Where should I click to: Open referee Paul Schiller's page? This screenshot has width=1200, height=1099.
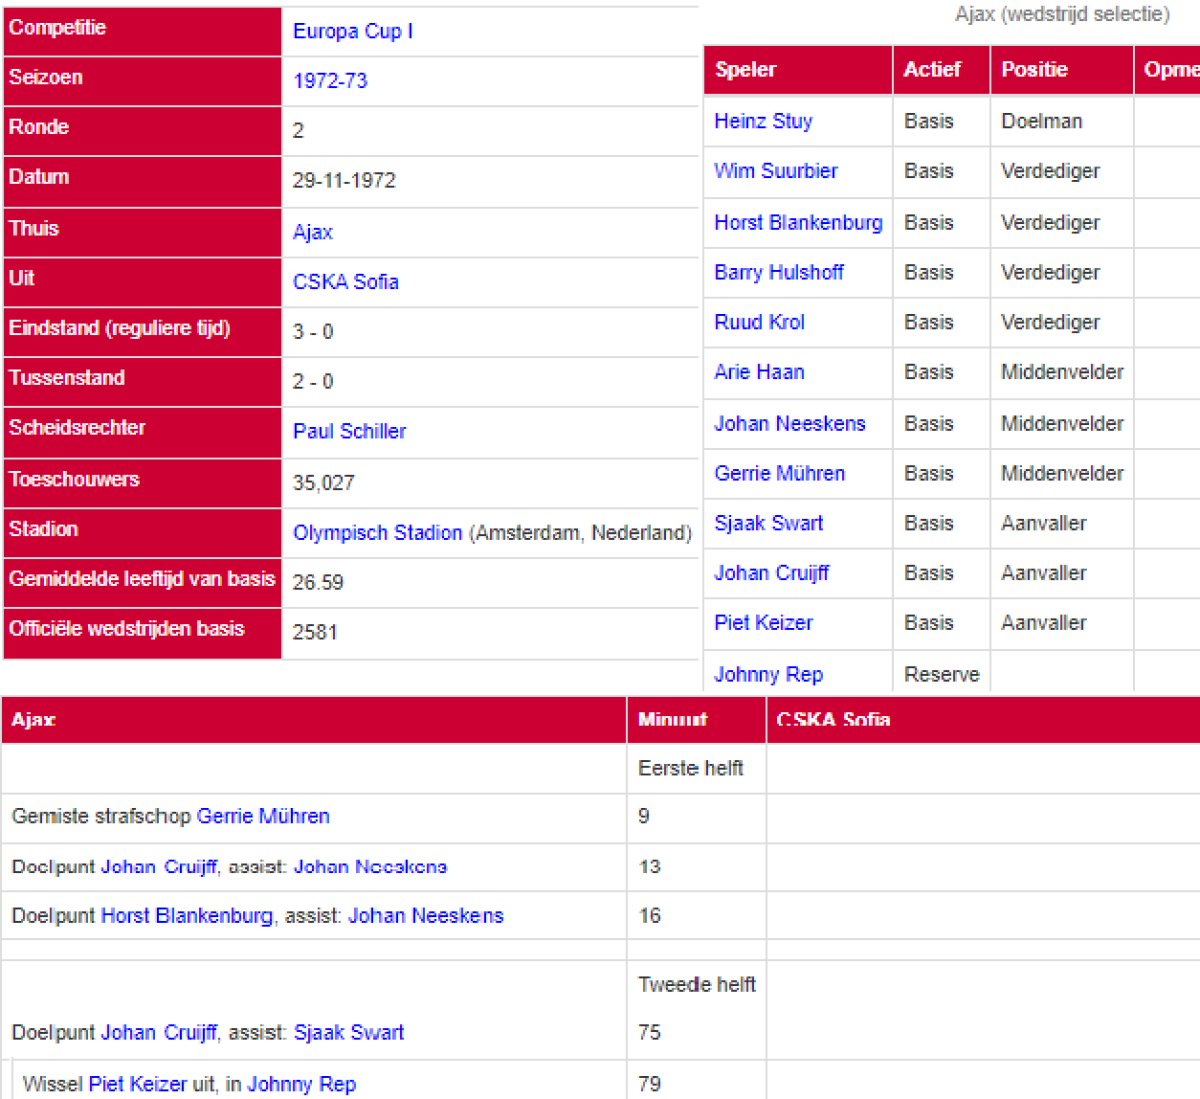[x=349, y=431]
